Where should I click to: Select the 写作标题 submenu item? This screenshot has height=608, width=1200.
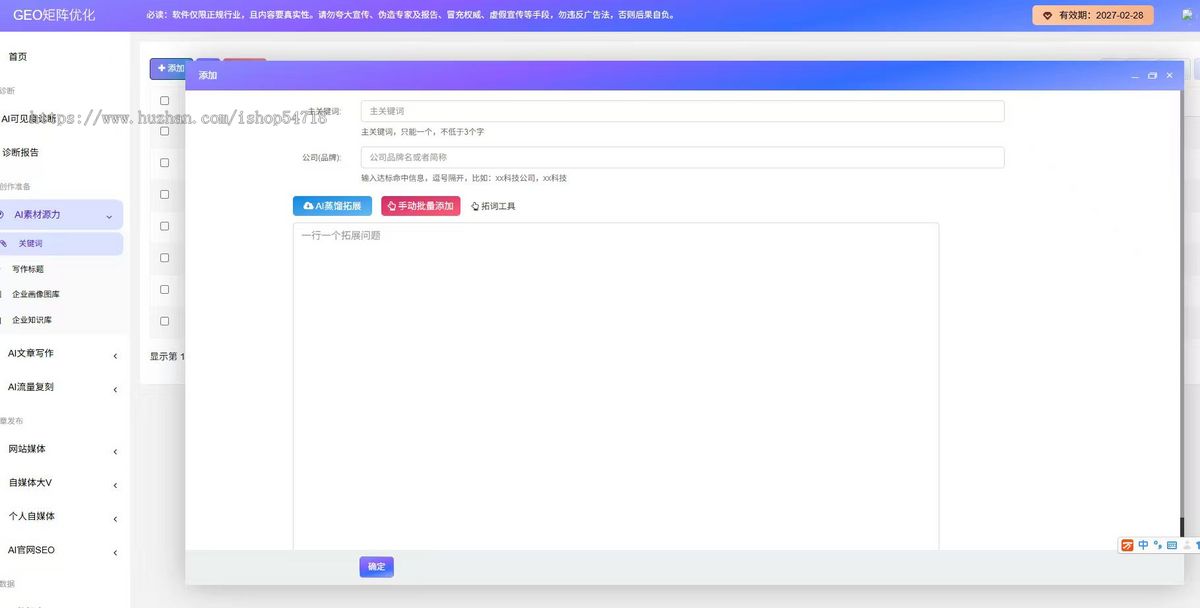tap(28, 269)
